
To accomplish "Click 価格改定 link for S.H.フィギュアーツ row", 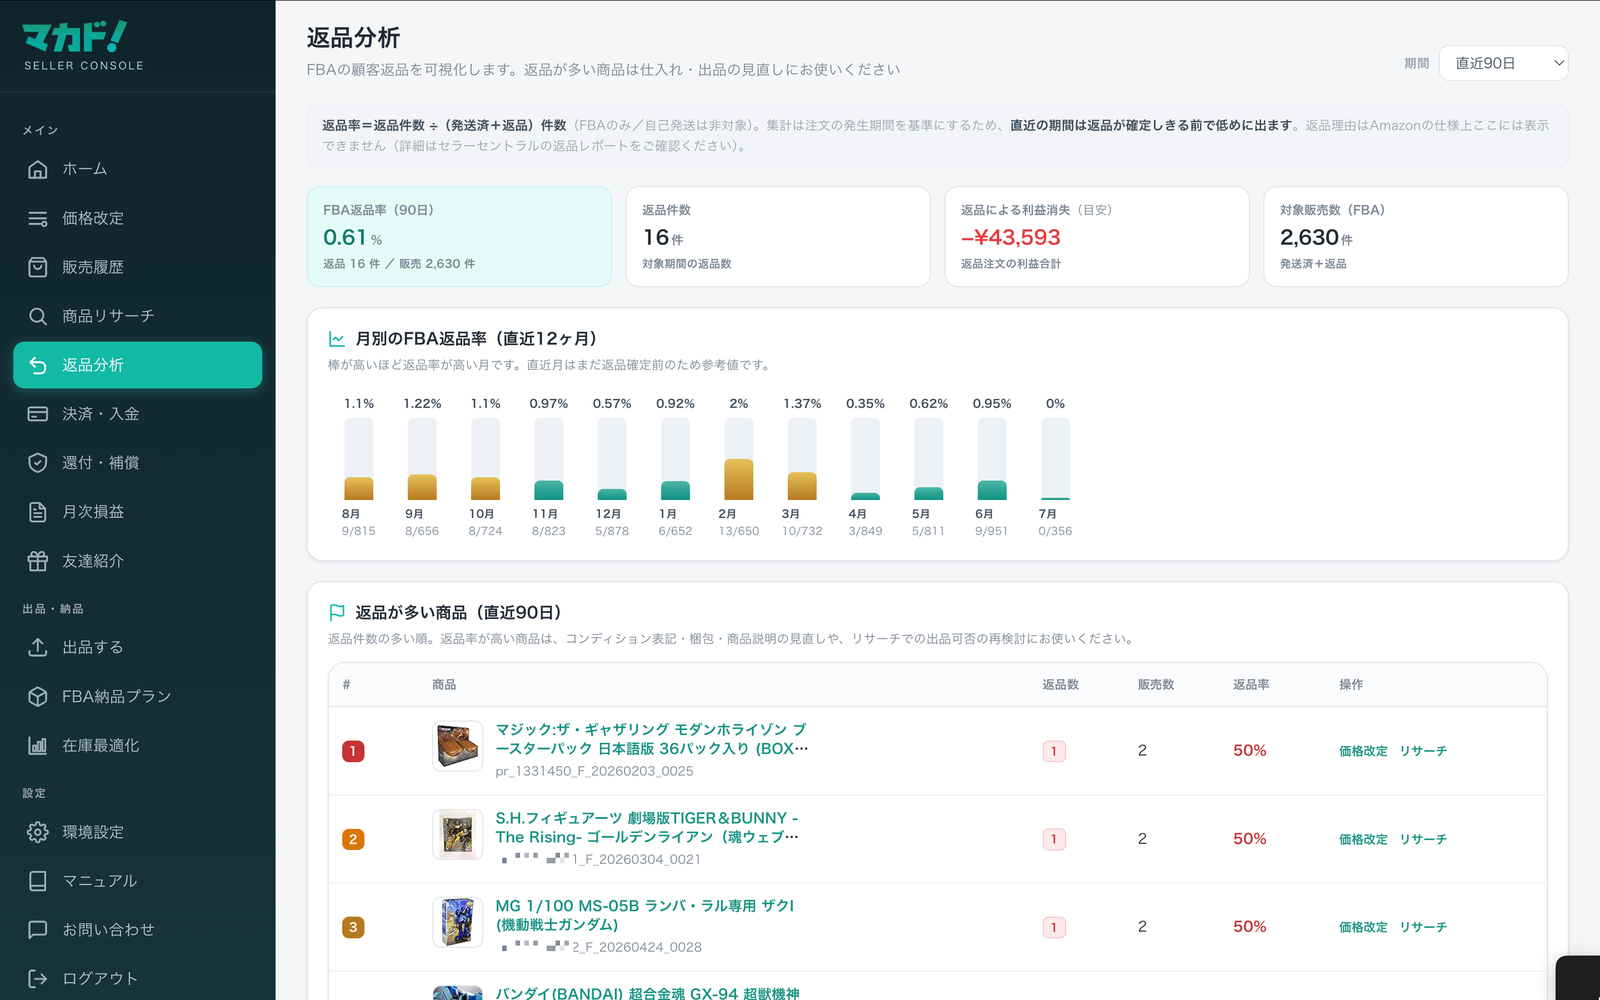I will pos(1363,839).
